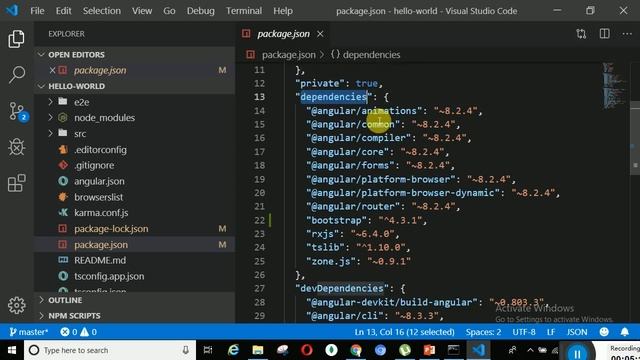Image resolution: width=640 pixels, height=360 pixels.
Task: Open Windows Start menu
Action: [12, 350]
